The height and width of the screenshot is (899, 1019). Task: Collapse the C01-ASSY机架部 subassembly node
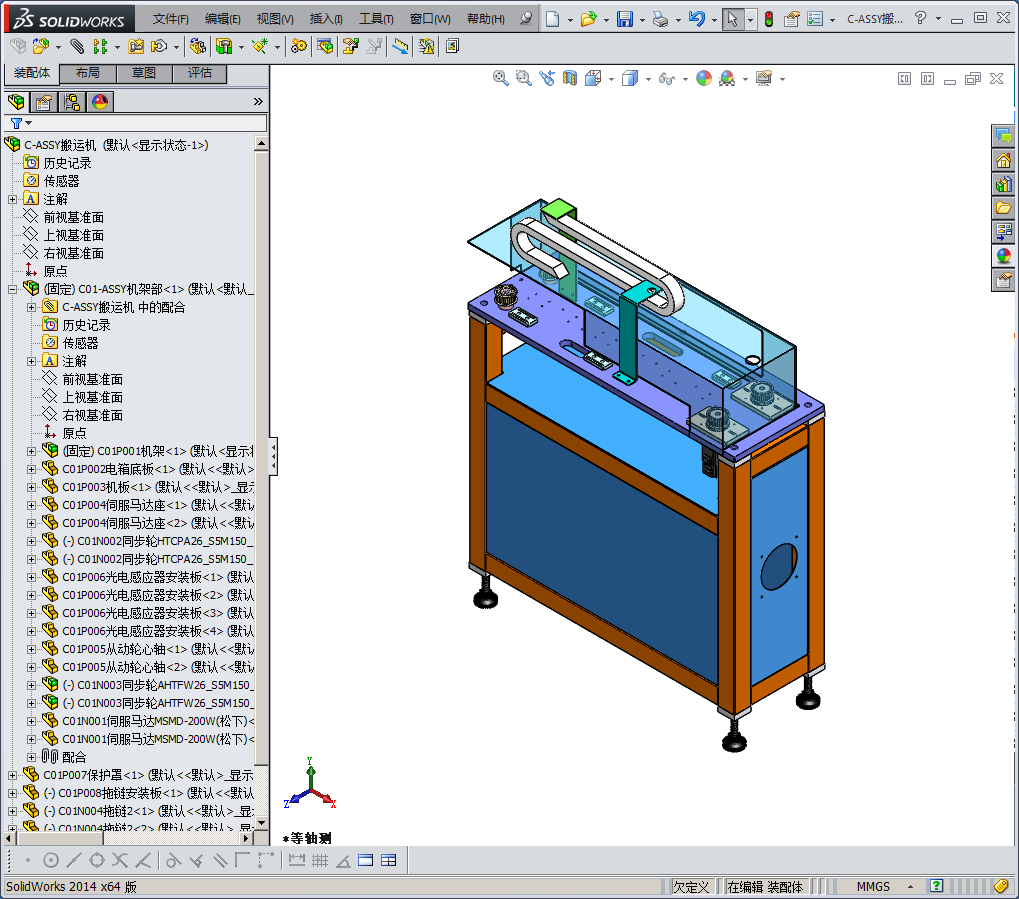coord(12,289)
